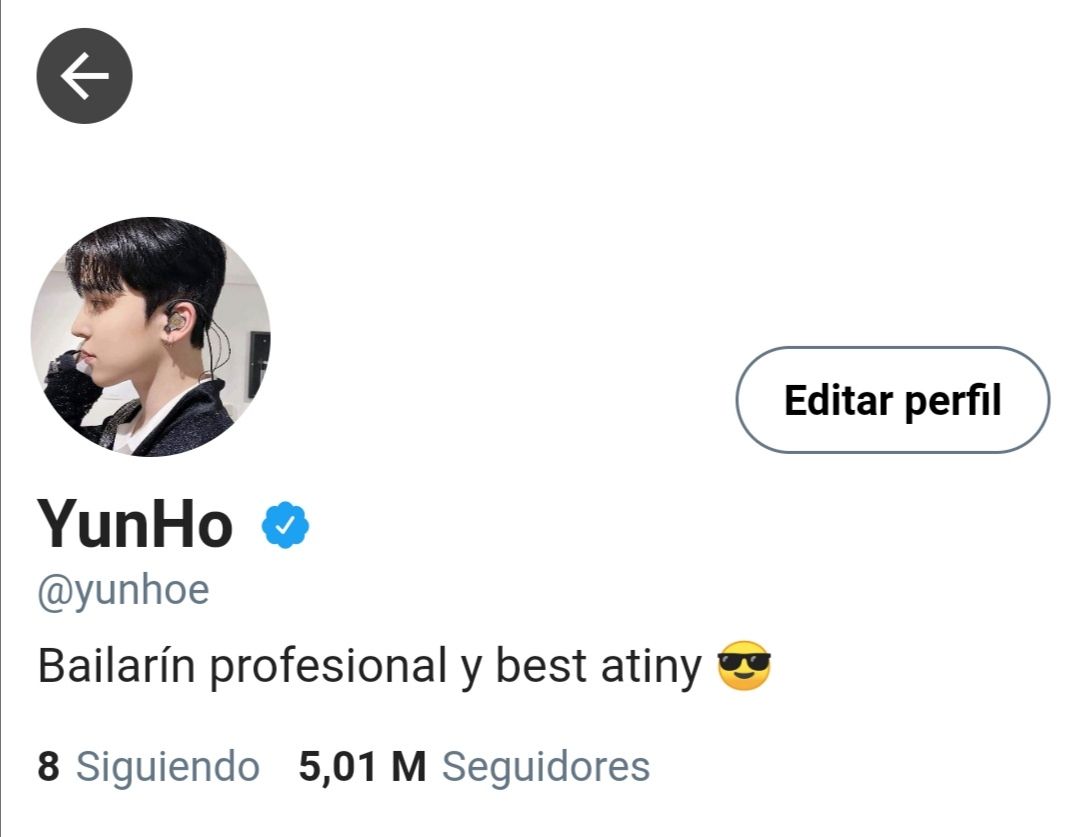Click the dark circular back button

pos(84,76)
